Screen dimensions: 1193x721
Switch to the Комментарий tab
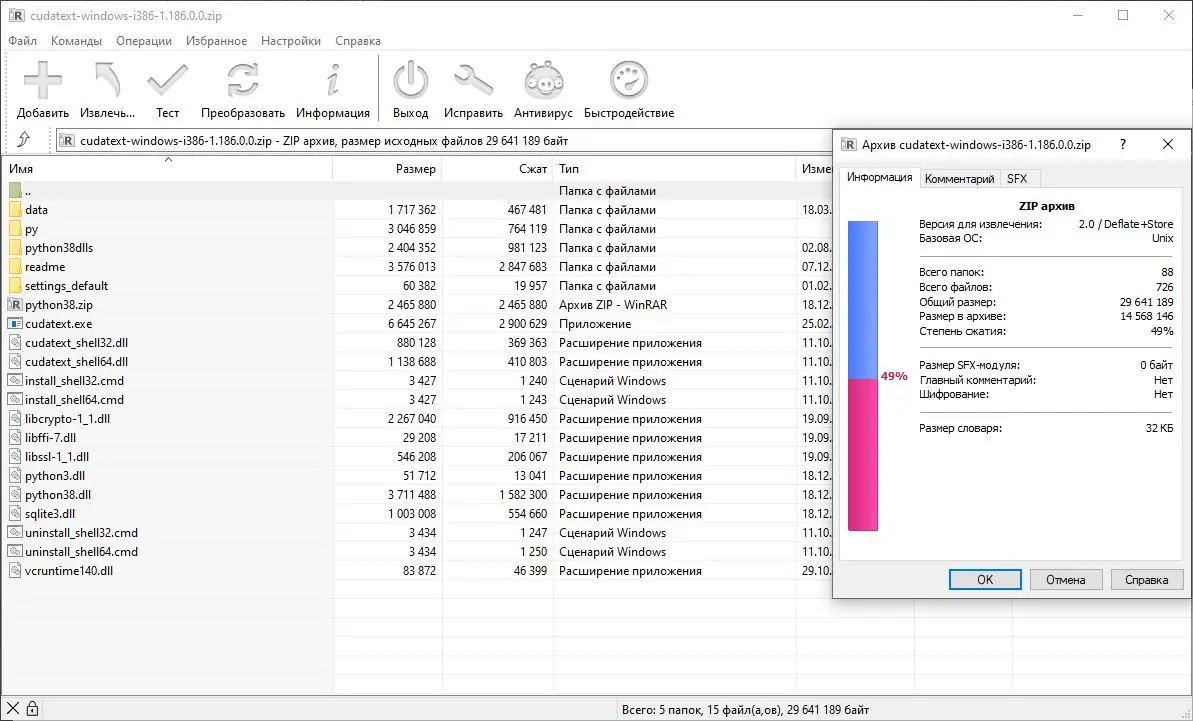(959, 179)
